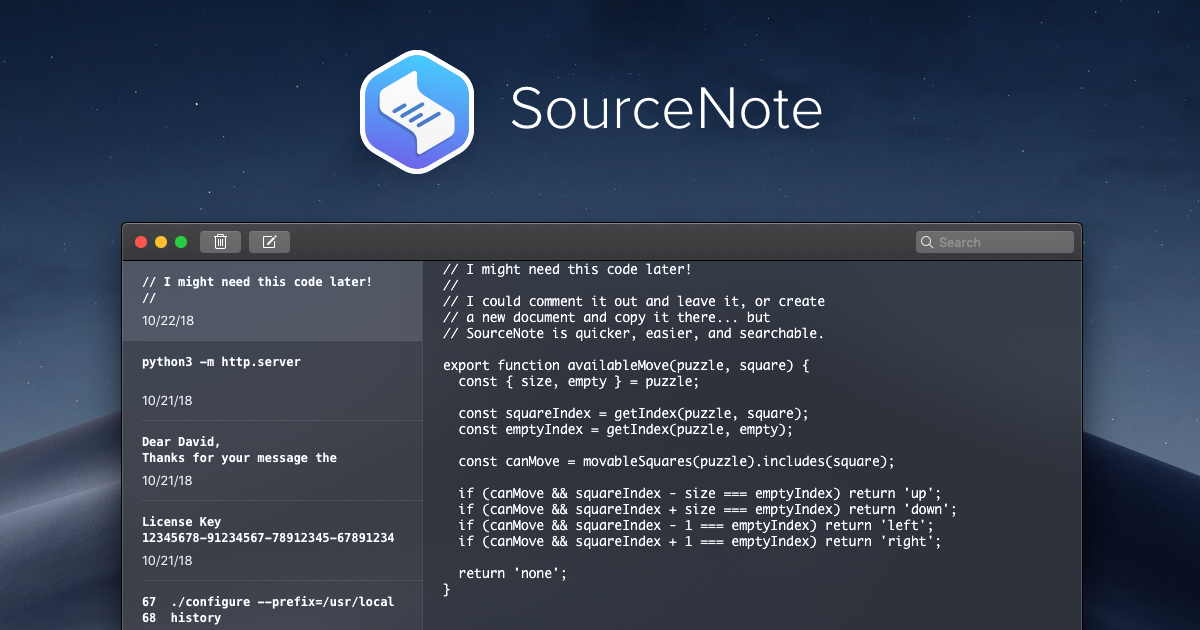Click the line returning 'up'
This screenshot has height=630, width=1200.
[700, 493]
